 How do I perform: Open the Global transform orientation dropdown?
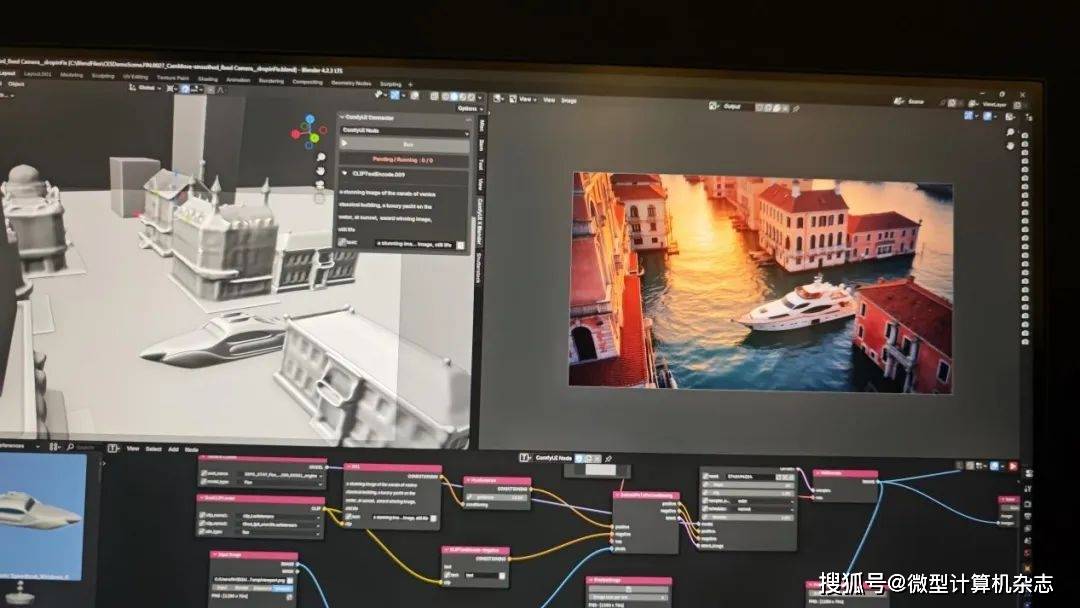coord(146,87)
